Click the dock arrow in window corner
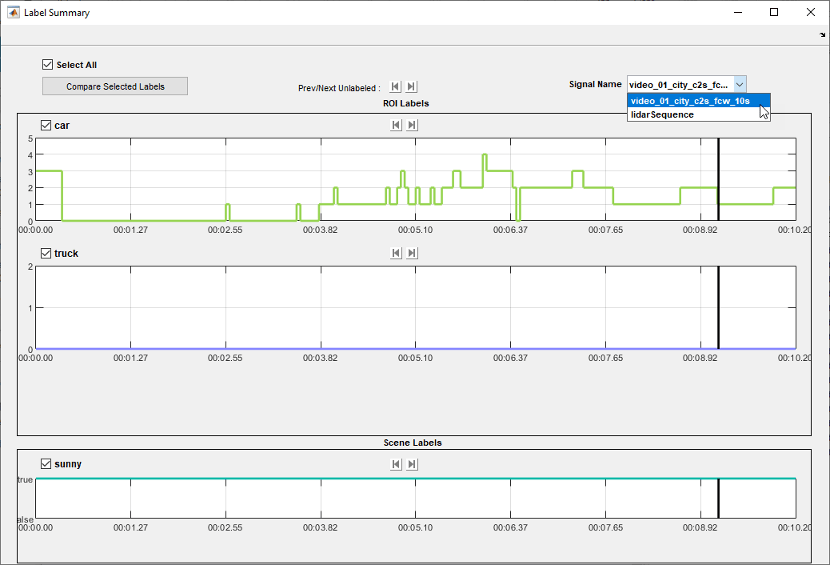830x565 pixels. pyautogui.click(x=822, y=35)
